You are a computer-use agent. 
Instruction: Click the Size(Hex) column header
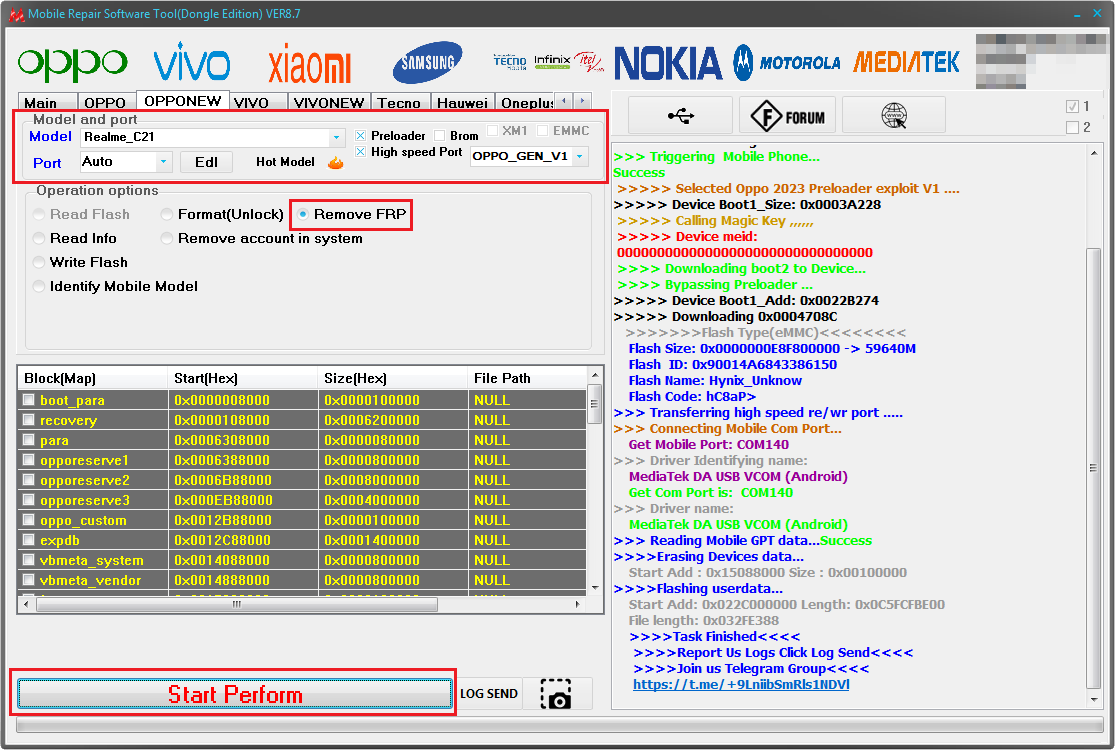[393, 378]
